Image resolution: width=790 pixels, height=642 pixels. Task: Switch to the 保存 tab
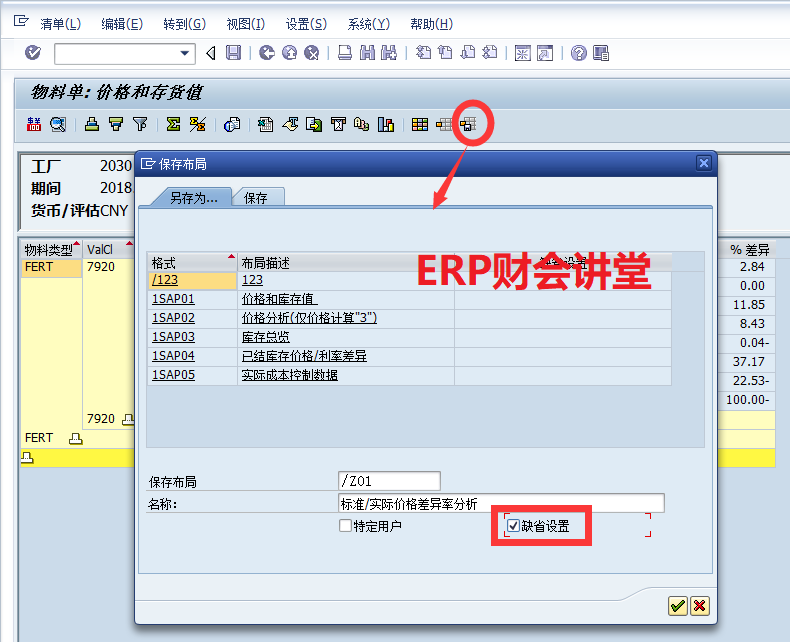point(257,198)
